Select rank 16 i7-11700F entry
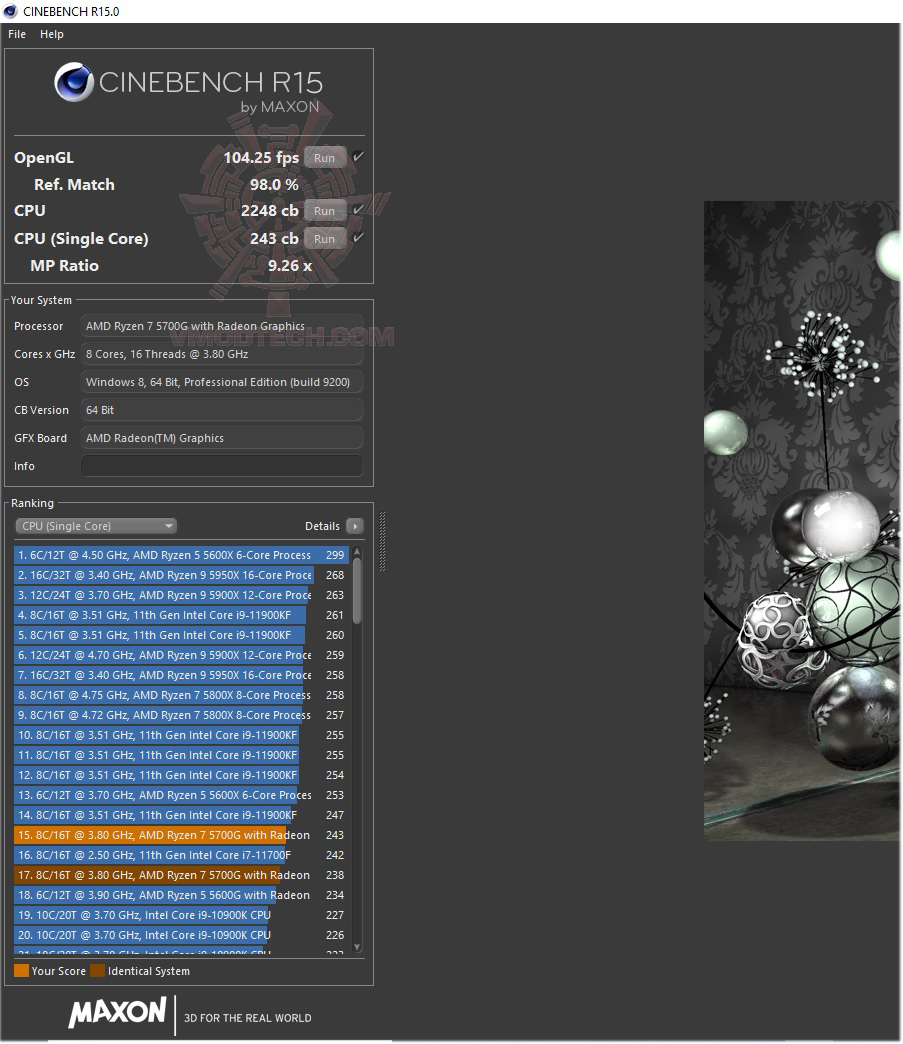903x1044 pixels. click(x=181, y=855)
